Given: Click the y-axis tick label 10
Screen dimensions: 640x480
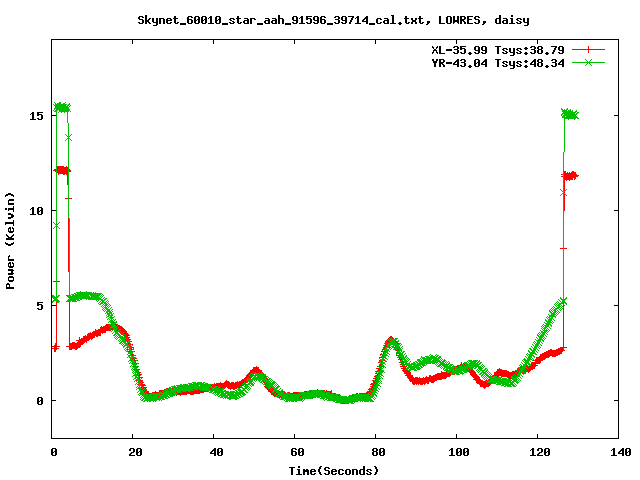Looking at the screenshot, I should 36,211.
